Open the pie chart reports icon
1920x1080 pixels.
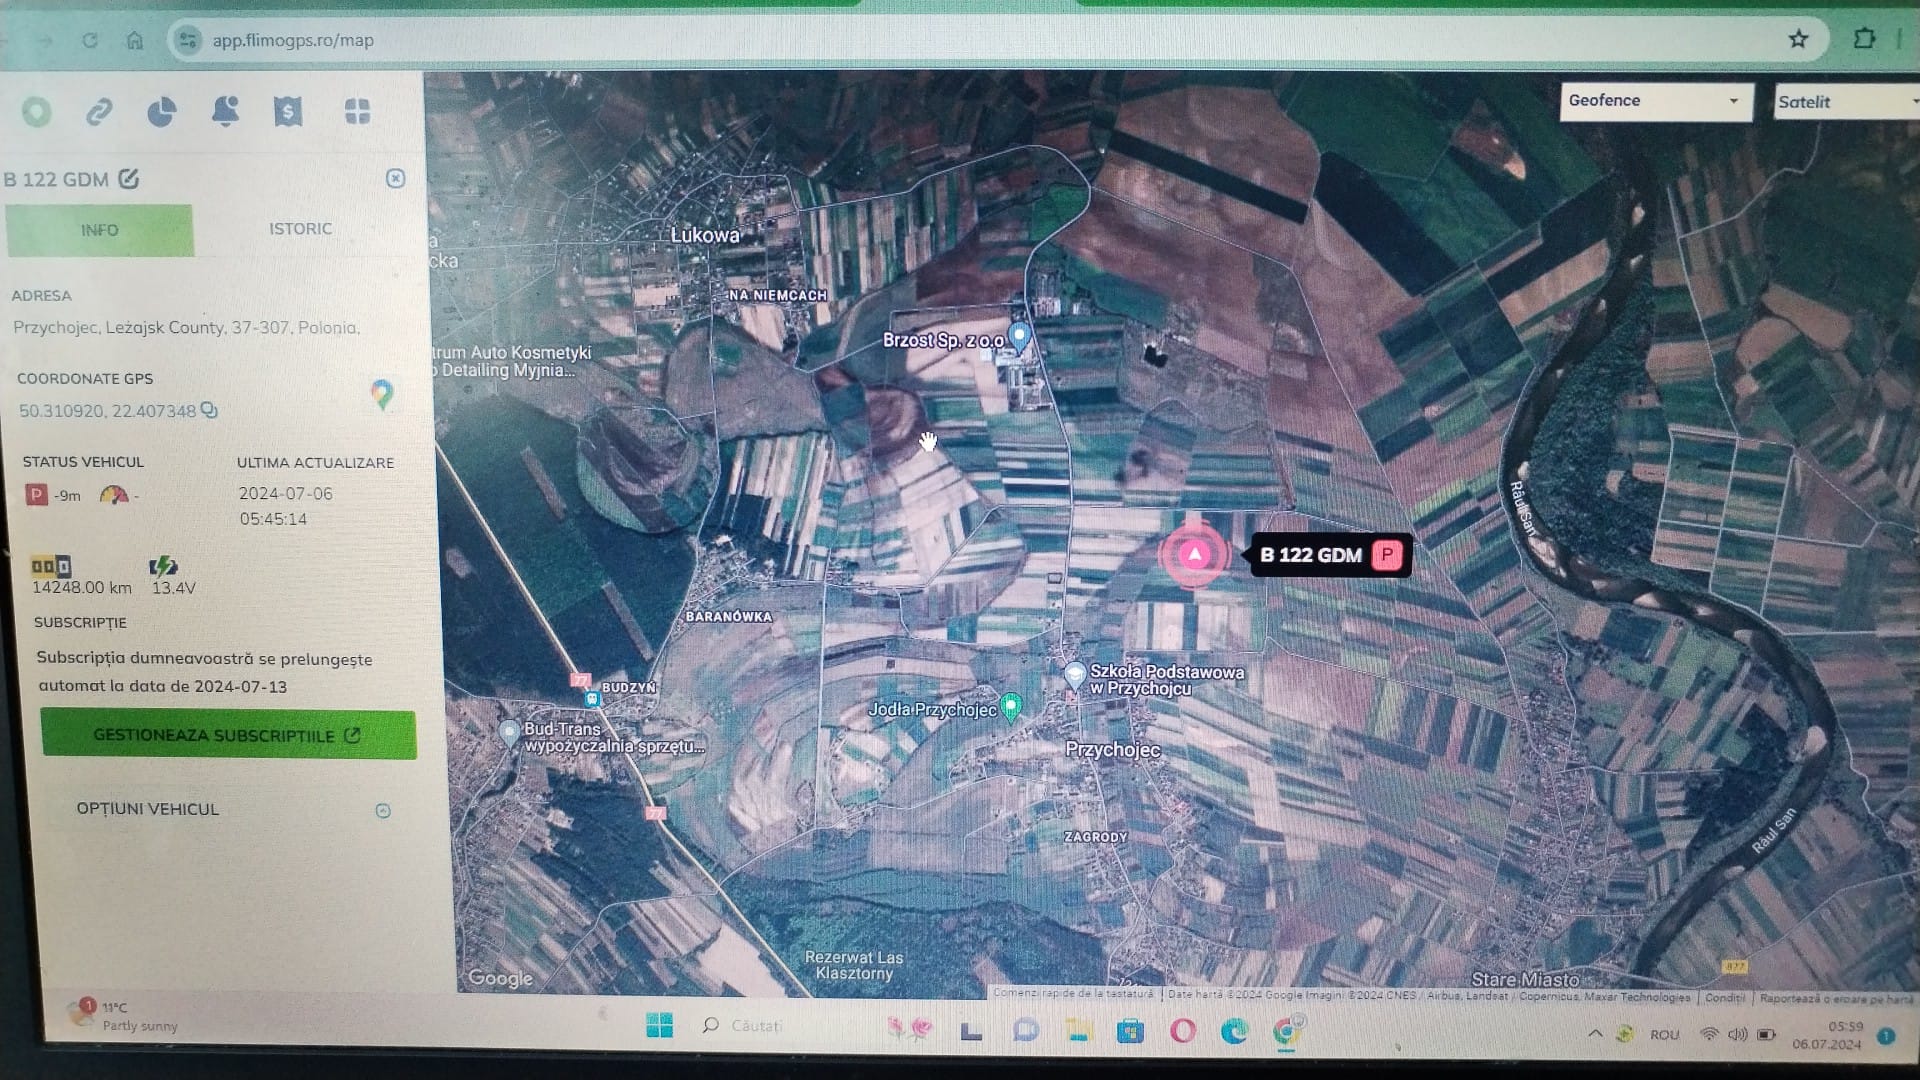point(162,112)
